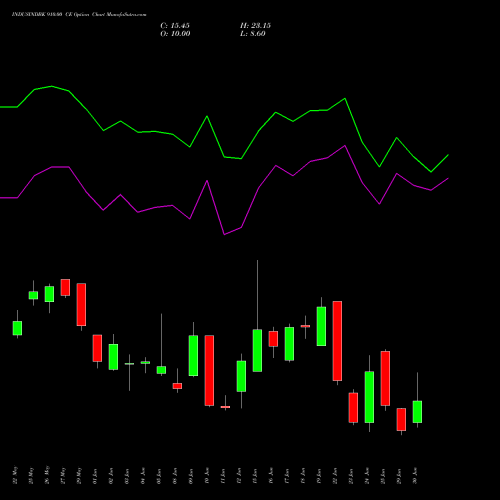The image size is (500, 500).
Task: Select the 01 Jun date label
Action: [x=95, y=475]
